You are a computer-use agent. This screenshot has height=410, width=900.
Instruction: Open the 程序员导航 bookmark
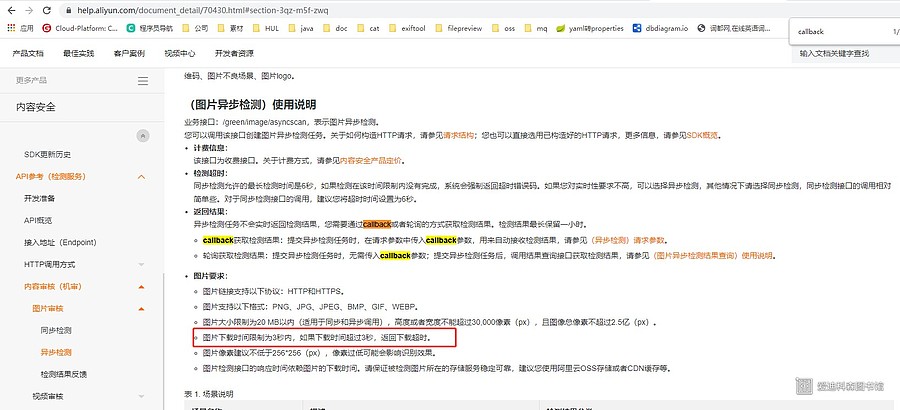149,28
